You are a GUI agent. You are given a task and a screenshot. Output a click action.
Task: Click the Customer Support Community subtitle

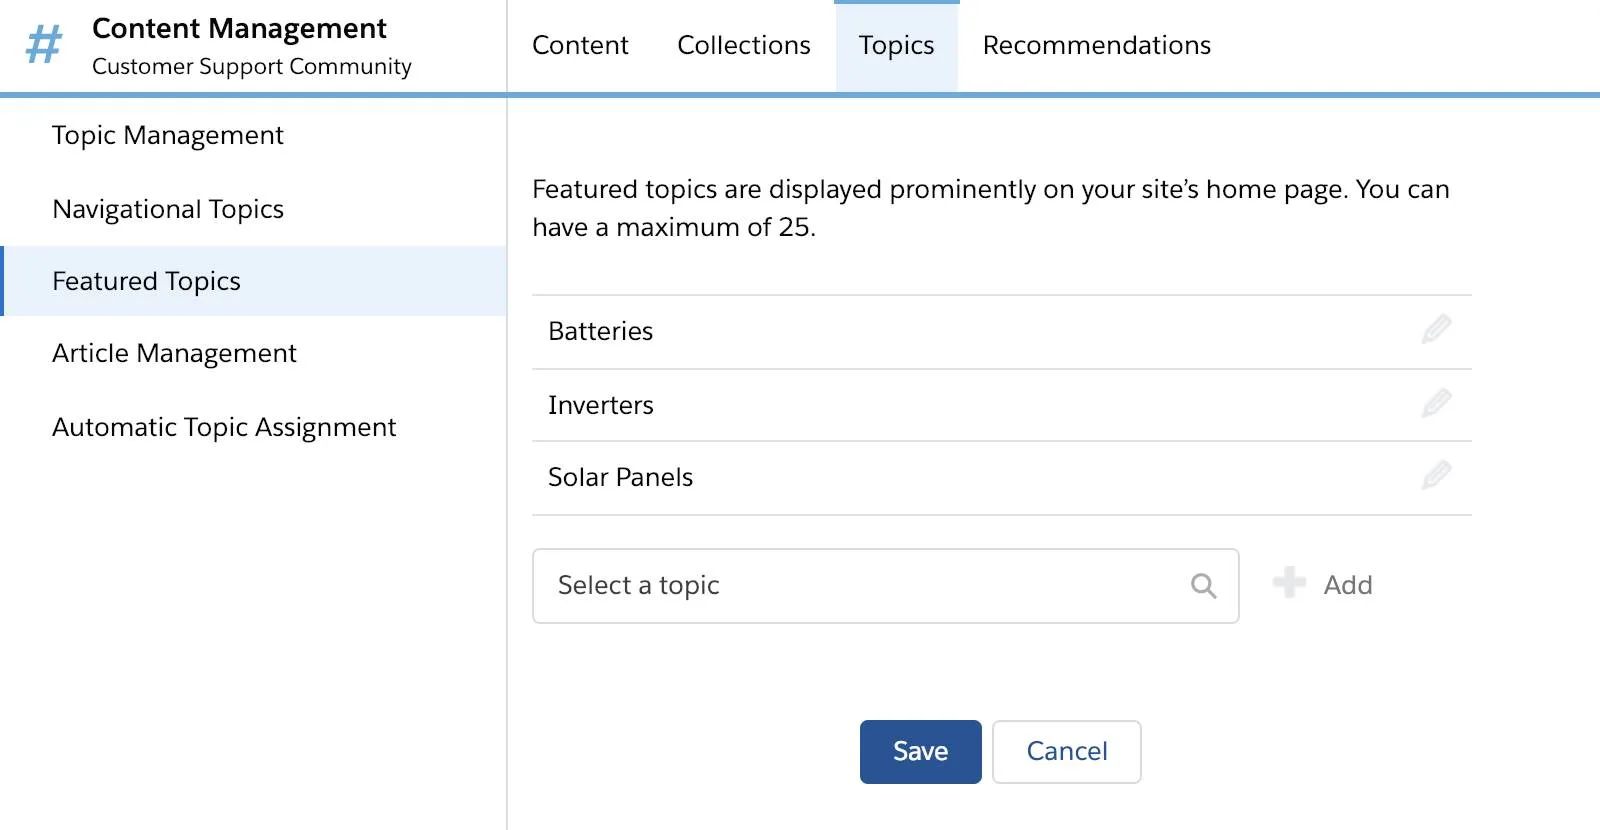(x=252, y=67)
